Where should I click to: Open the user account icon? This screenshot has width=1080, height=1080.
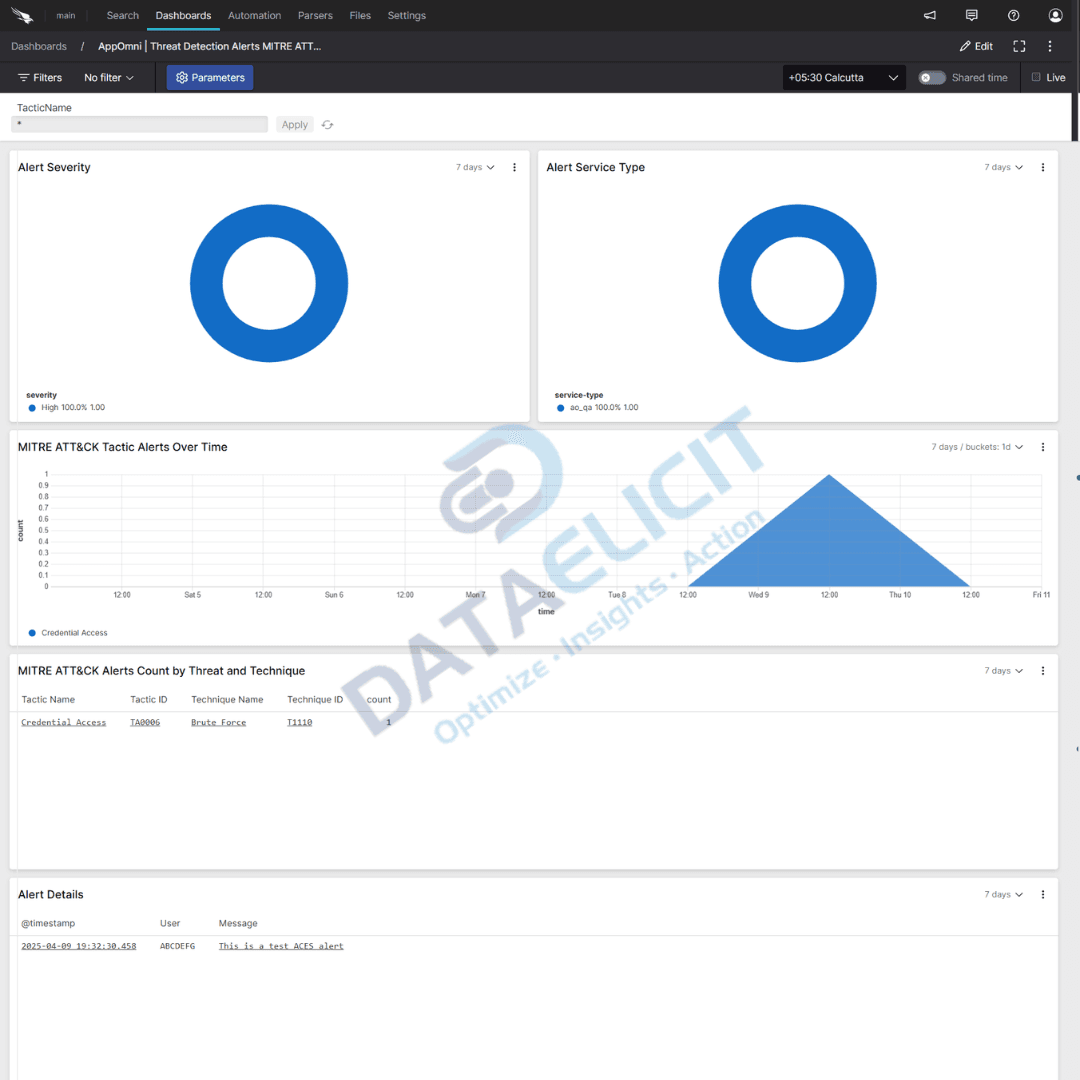click(x=1055, y=15)
